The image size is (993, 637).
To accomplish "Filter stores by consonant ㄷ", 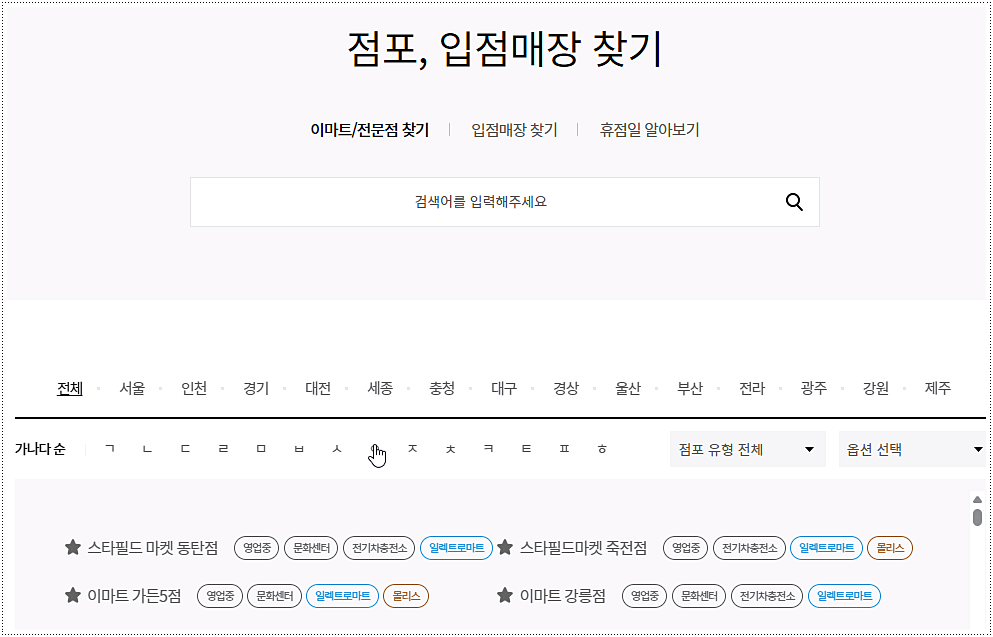I will [x=186, y=449].
